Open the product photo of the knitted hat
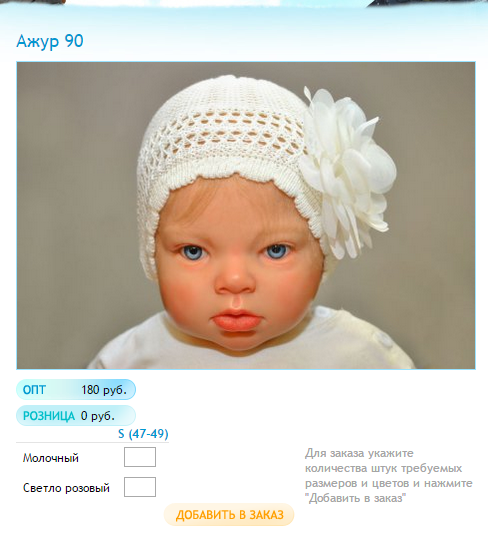This screenshot has height=550, width=488. coord(246,215)
